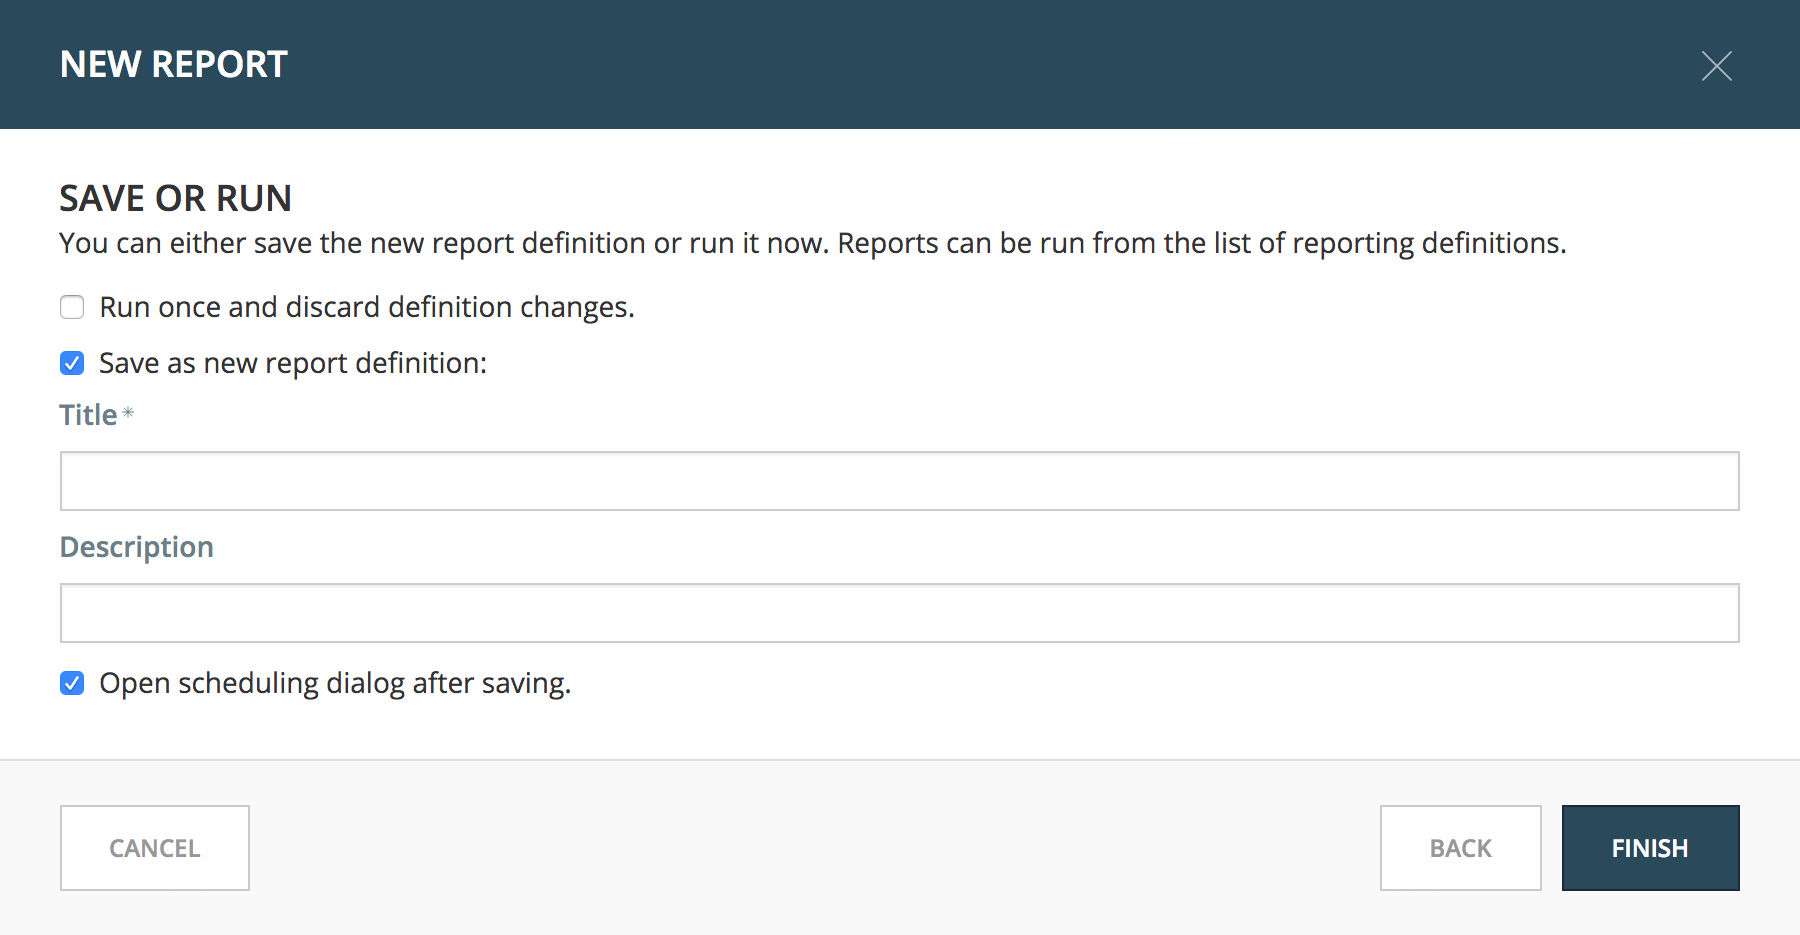Click the Finish button

click(1651, 848)
